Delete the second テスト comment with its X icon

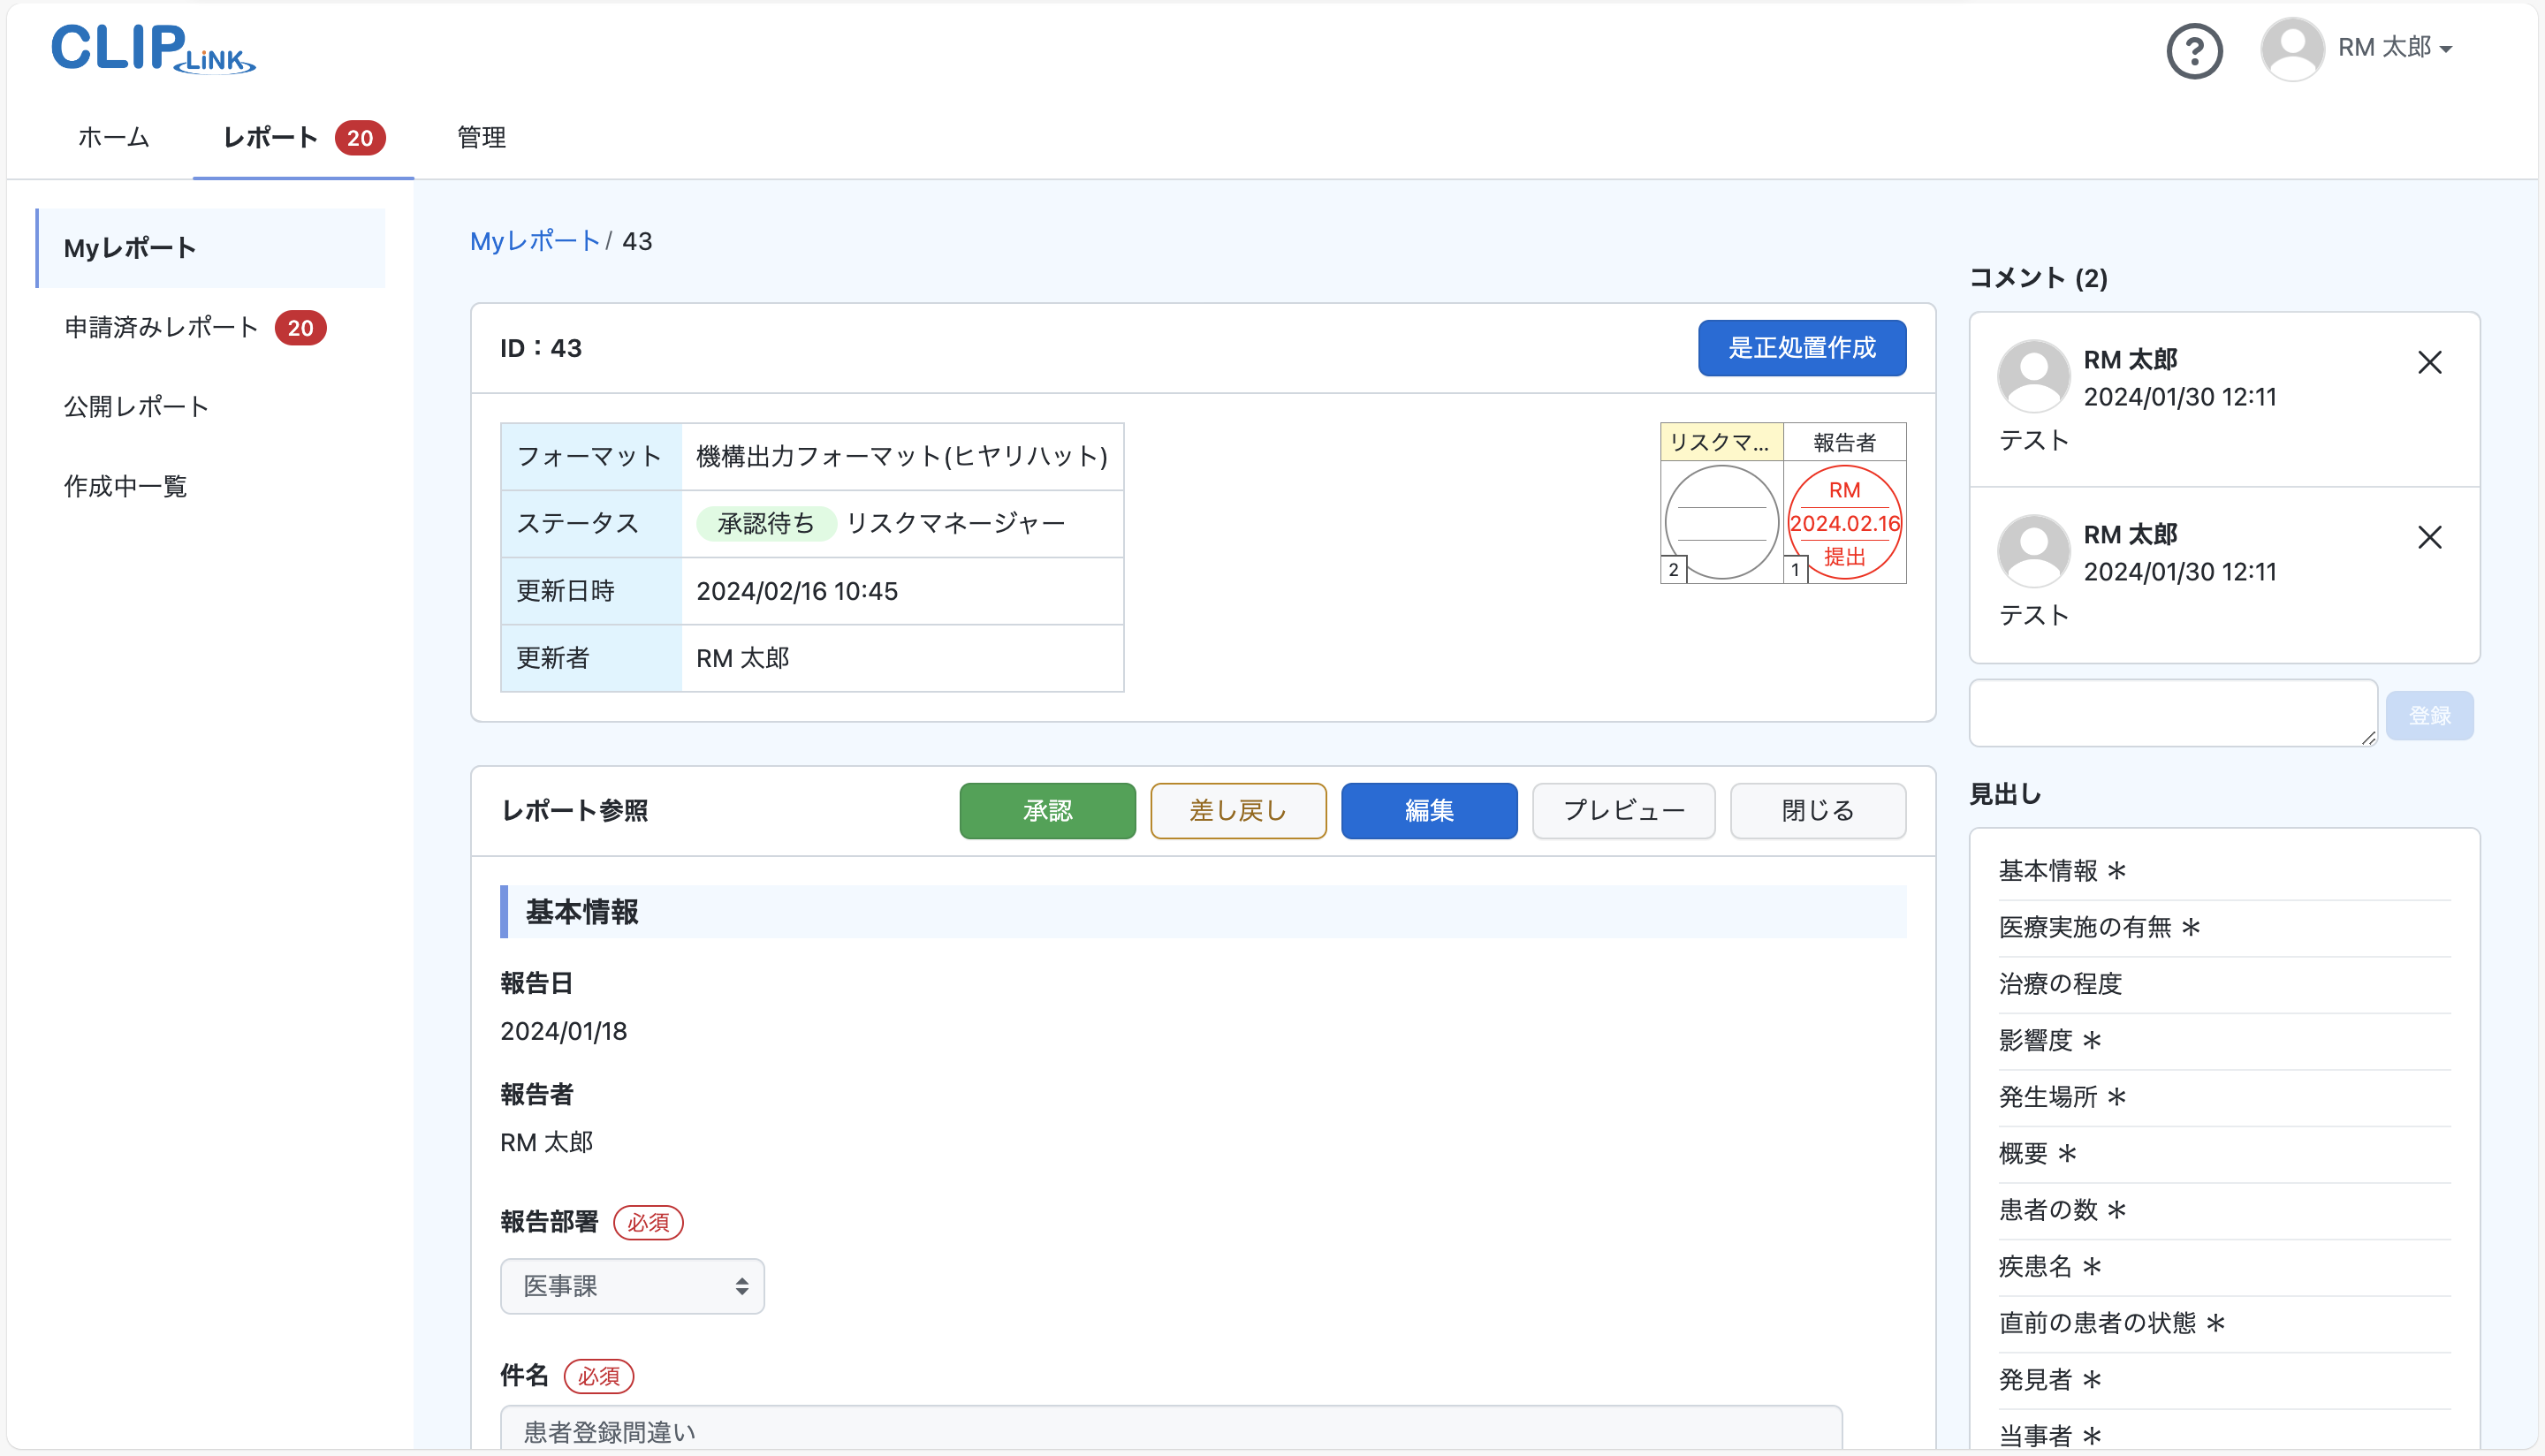(x=2431, y=537)
